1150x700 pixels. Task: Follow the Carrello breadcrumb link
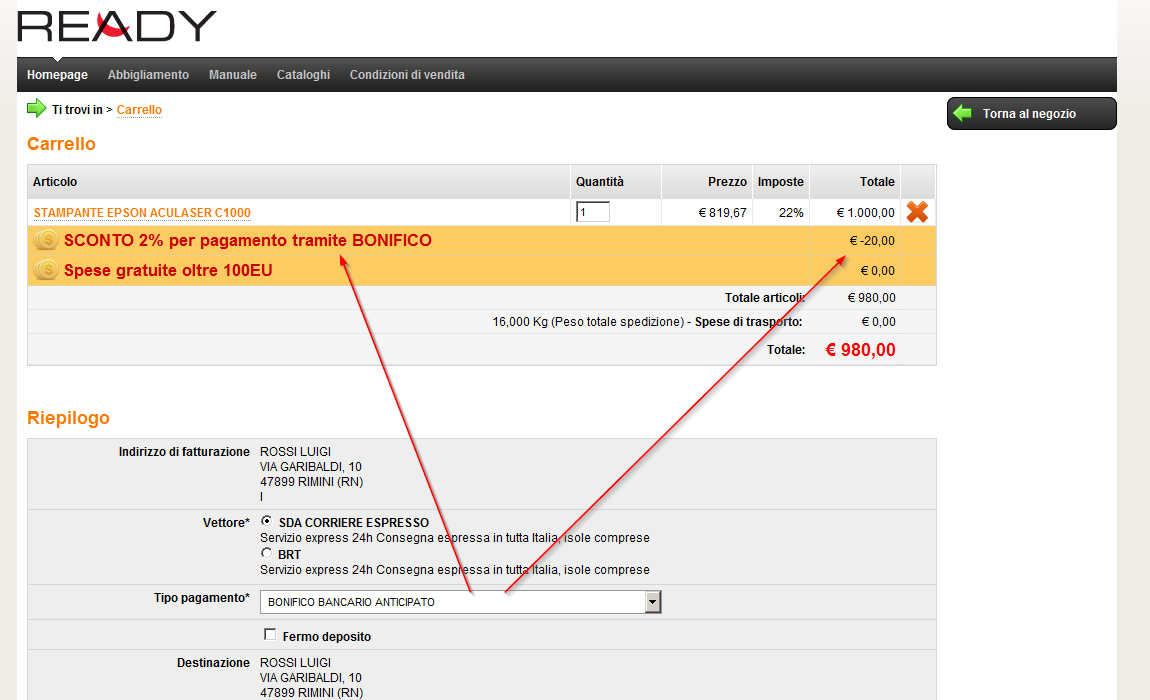[x=139, y=110]
